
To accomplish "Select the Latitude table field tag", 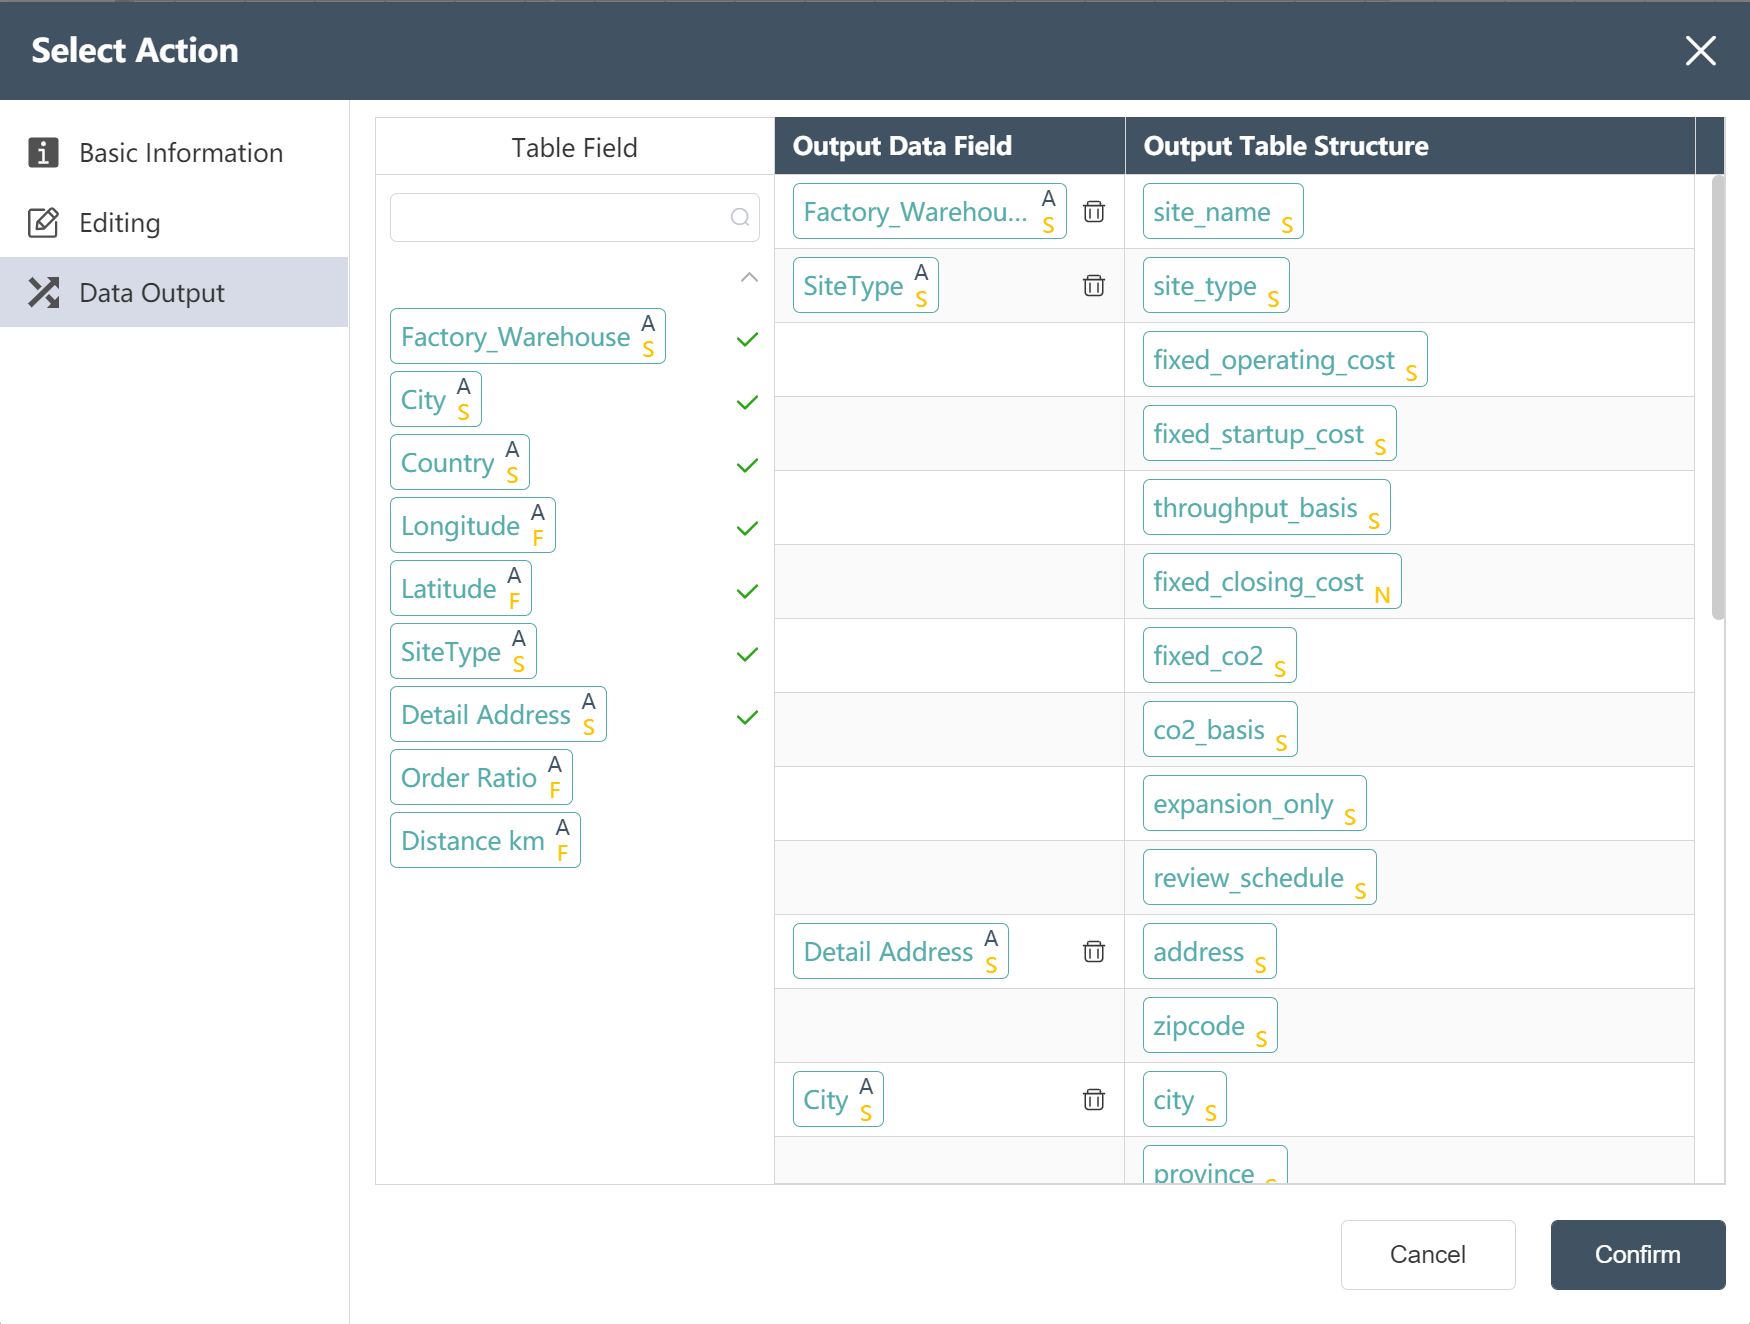I will 461,588.
